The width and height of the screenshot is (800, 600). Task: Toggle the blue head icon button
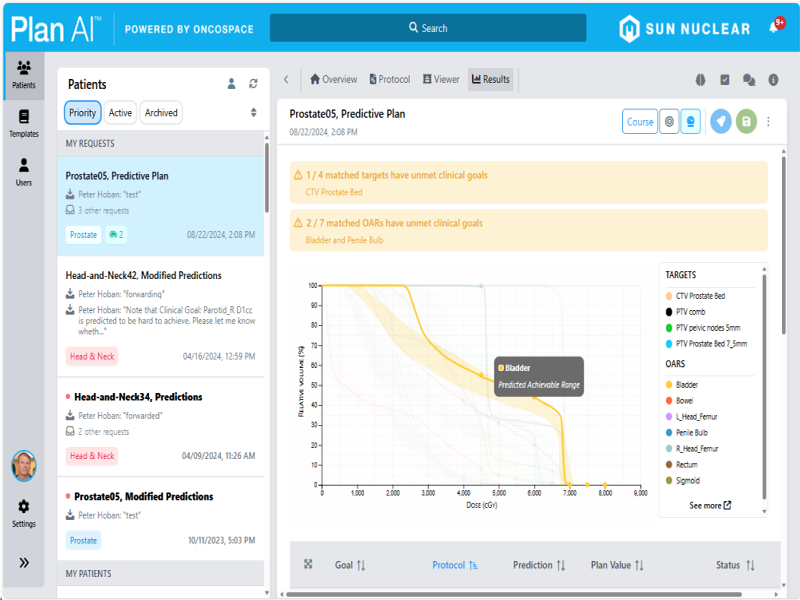tap(690, 122)
